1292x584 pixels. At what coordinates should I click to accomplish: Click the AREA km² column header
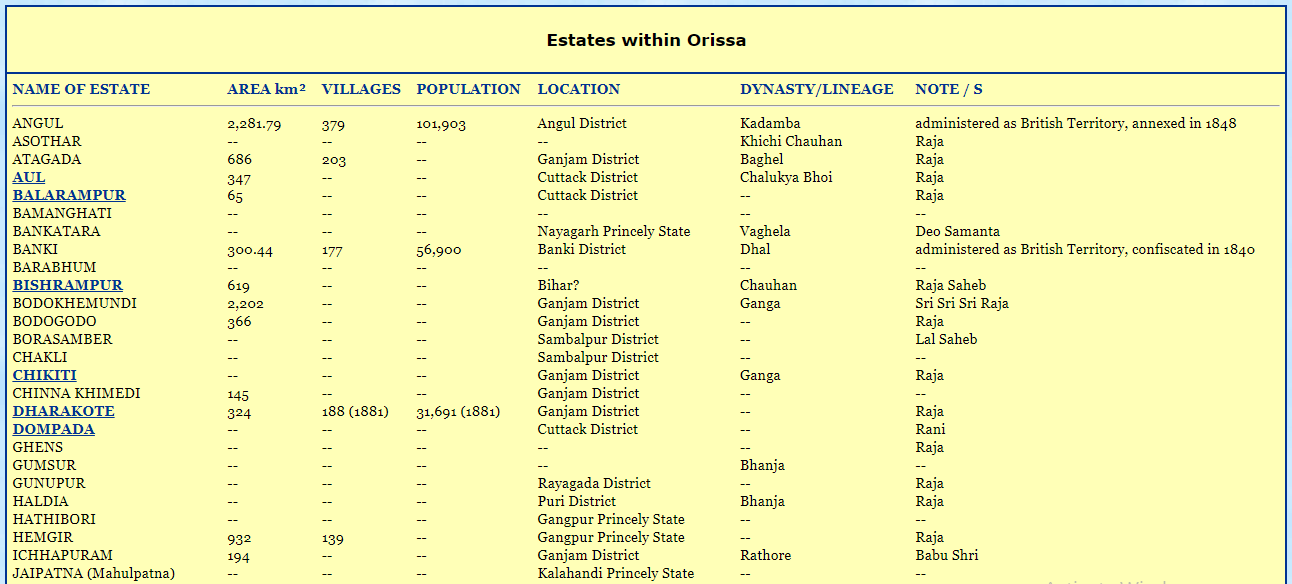tap(266, 89)
